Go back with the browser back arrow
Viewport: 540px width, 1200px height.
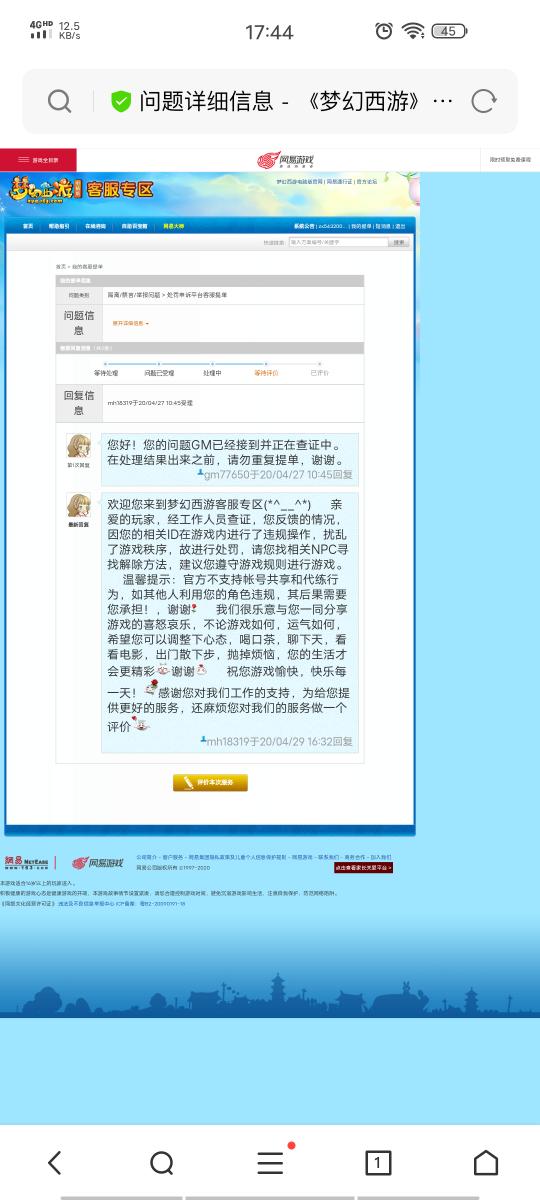pyautogui.click(x=54, y=1162)
